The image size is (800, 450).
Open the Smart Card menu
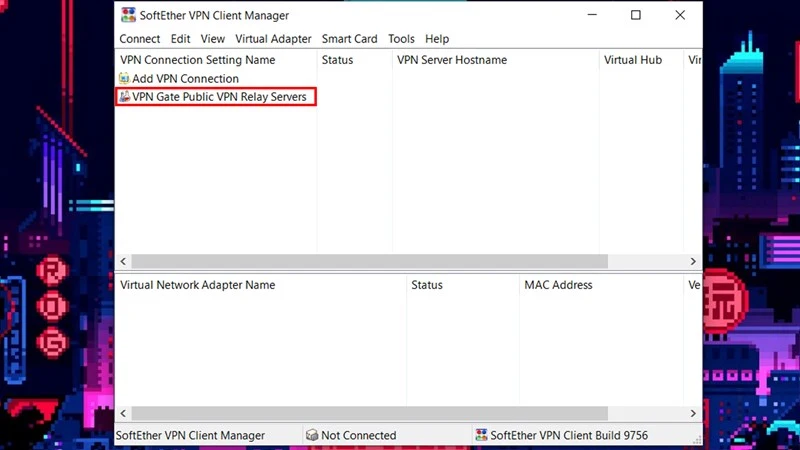pyautogui.click(x=349, y=39)
